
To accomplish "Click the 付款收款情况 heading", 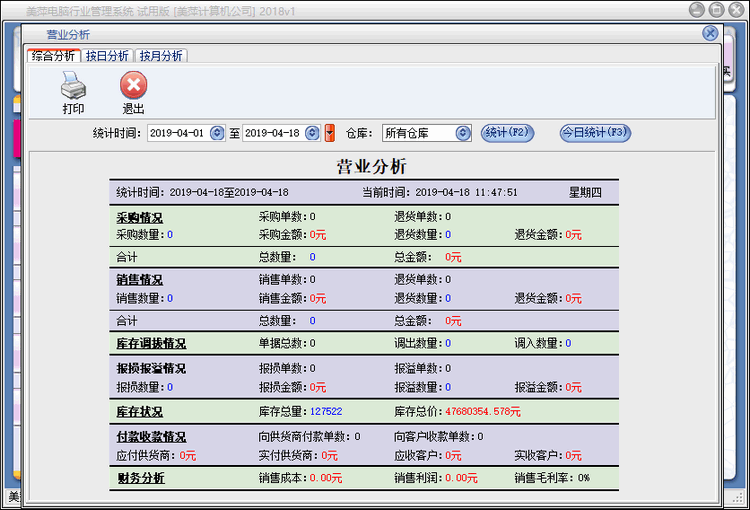I will tap(150, 437).
